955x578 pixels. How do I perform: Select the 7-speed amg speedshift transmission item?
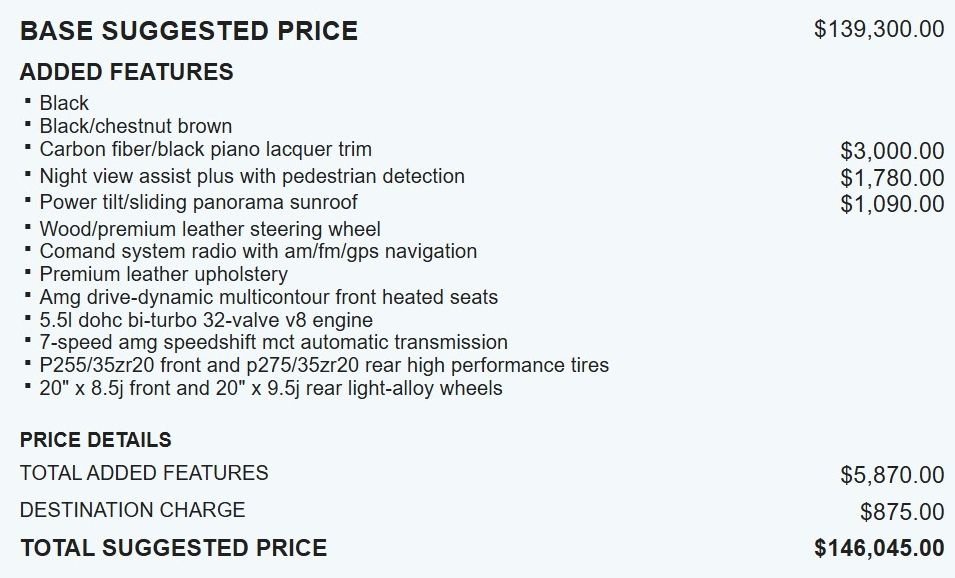point(273,342)
